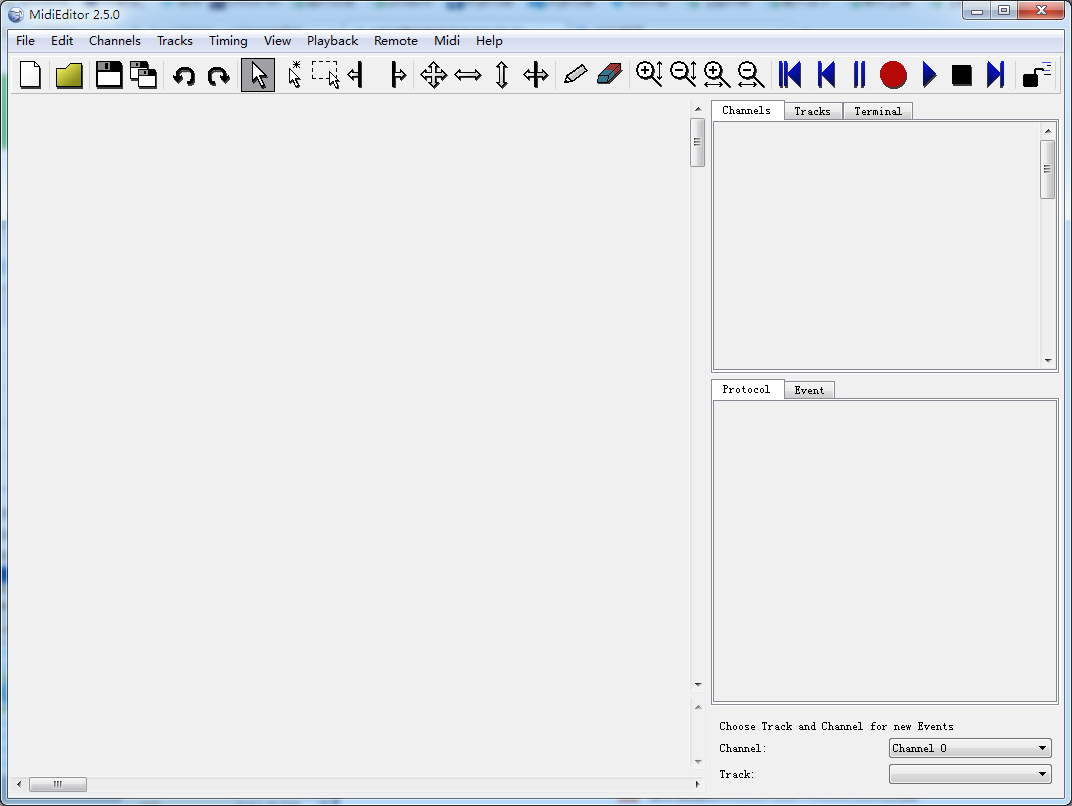
Task: Click the horizontal scrollbar right arrow
Action: click(x=697, y=784)
